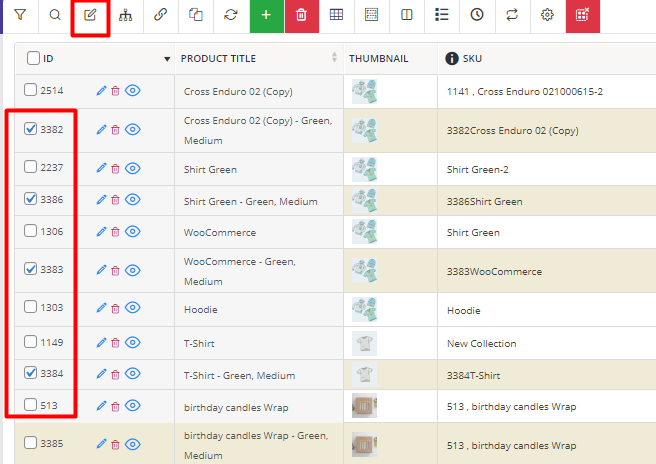
Task: Click the duplicate copy toolbar icon
Action: [196, 15]
